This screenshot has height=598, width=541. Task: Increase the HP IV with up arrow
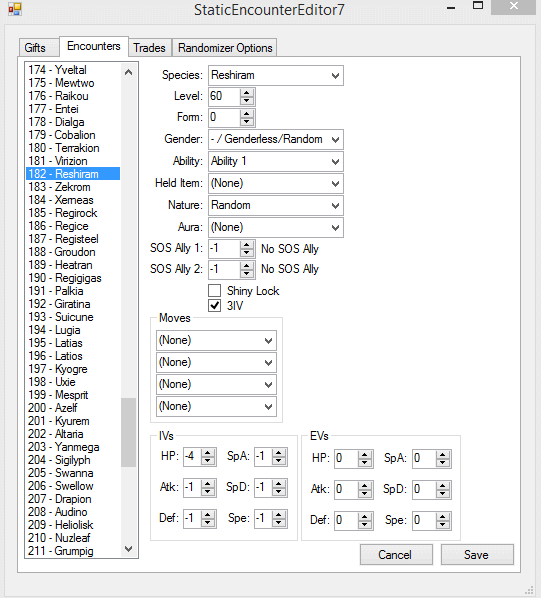pos(208,453)
